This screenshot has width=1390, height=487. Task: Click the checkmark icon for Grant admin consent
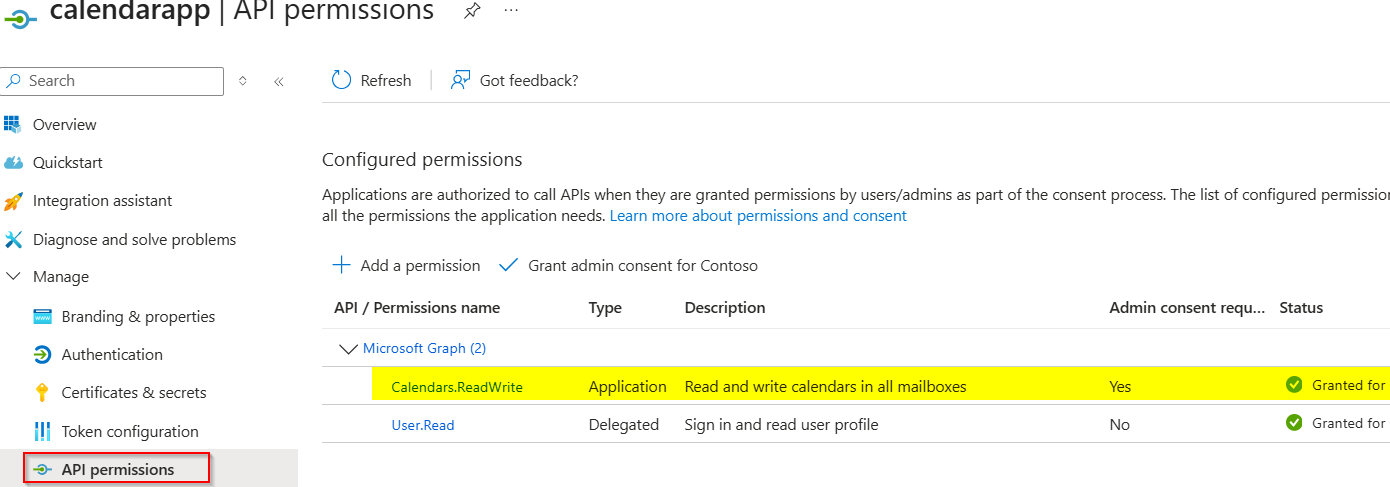tap(508, 265)
